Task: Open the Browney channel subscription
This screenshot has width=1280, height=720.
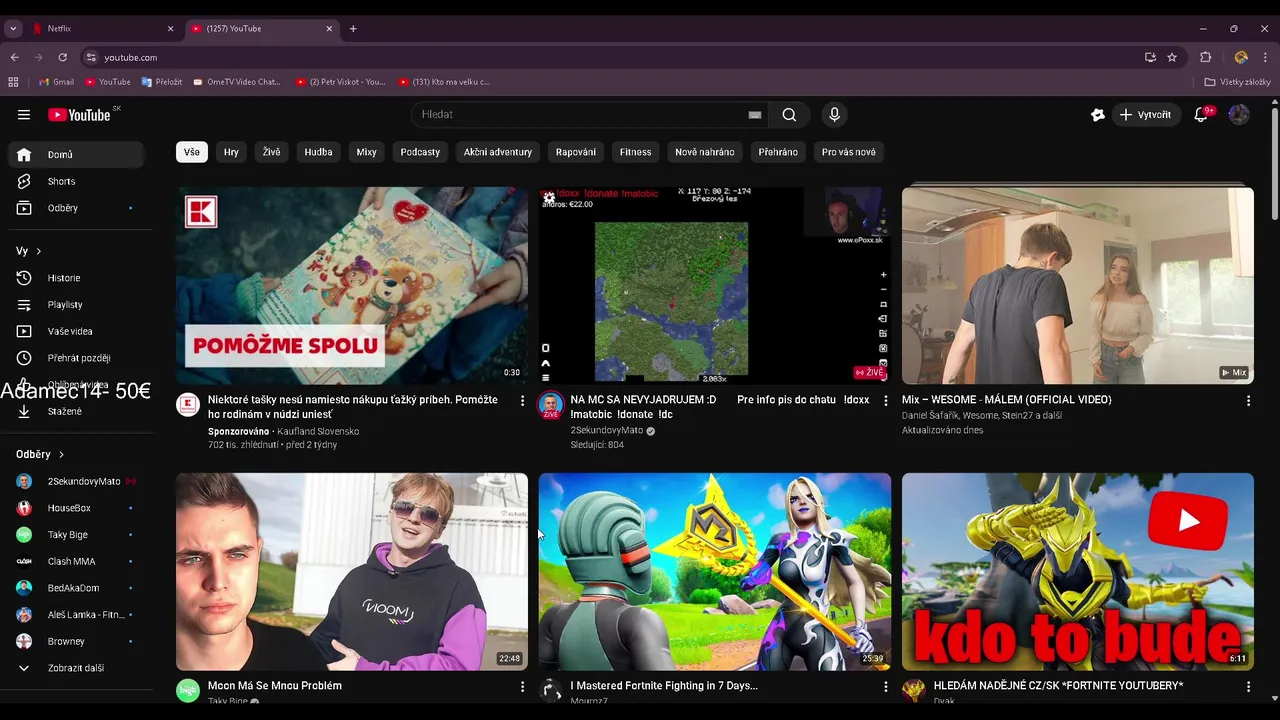Action: pos(76,641)
